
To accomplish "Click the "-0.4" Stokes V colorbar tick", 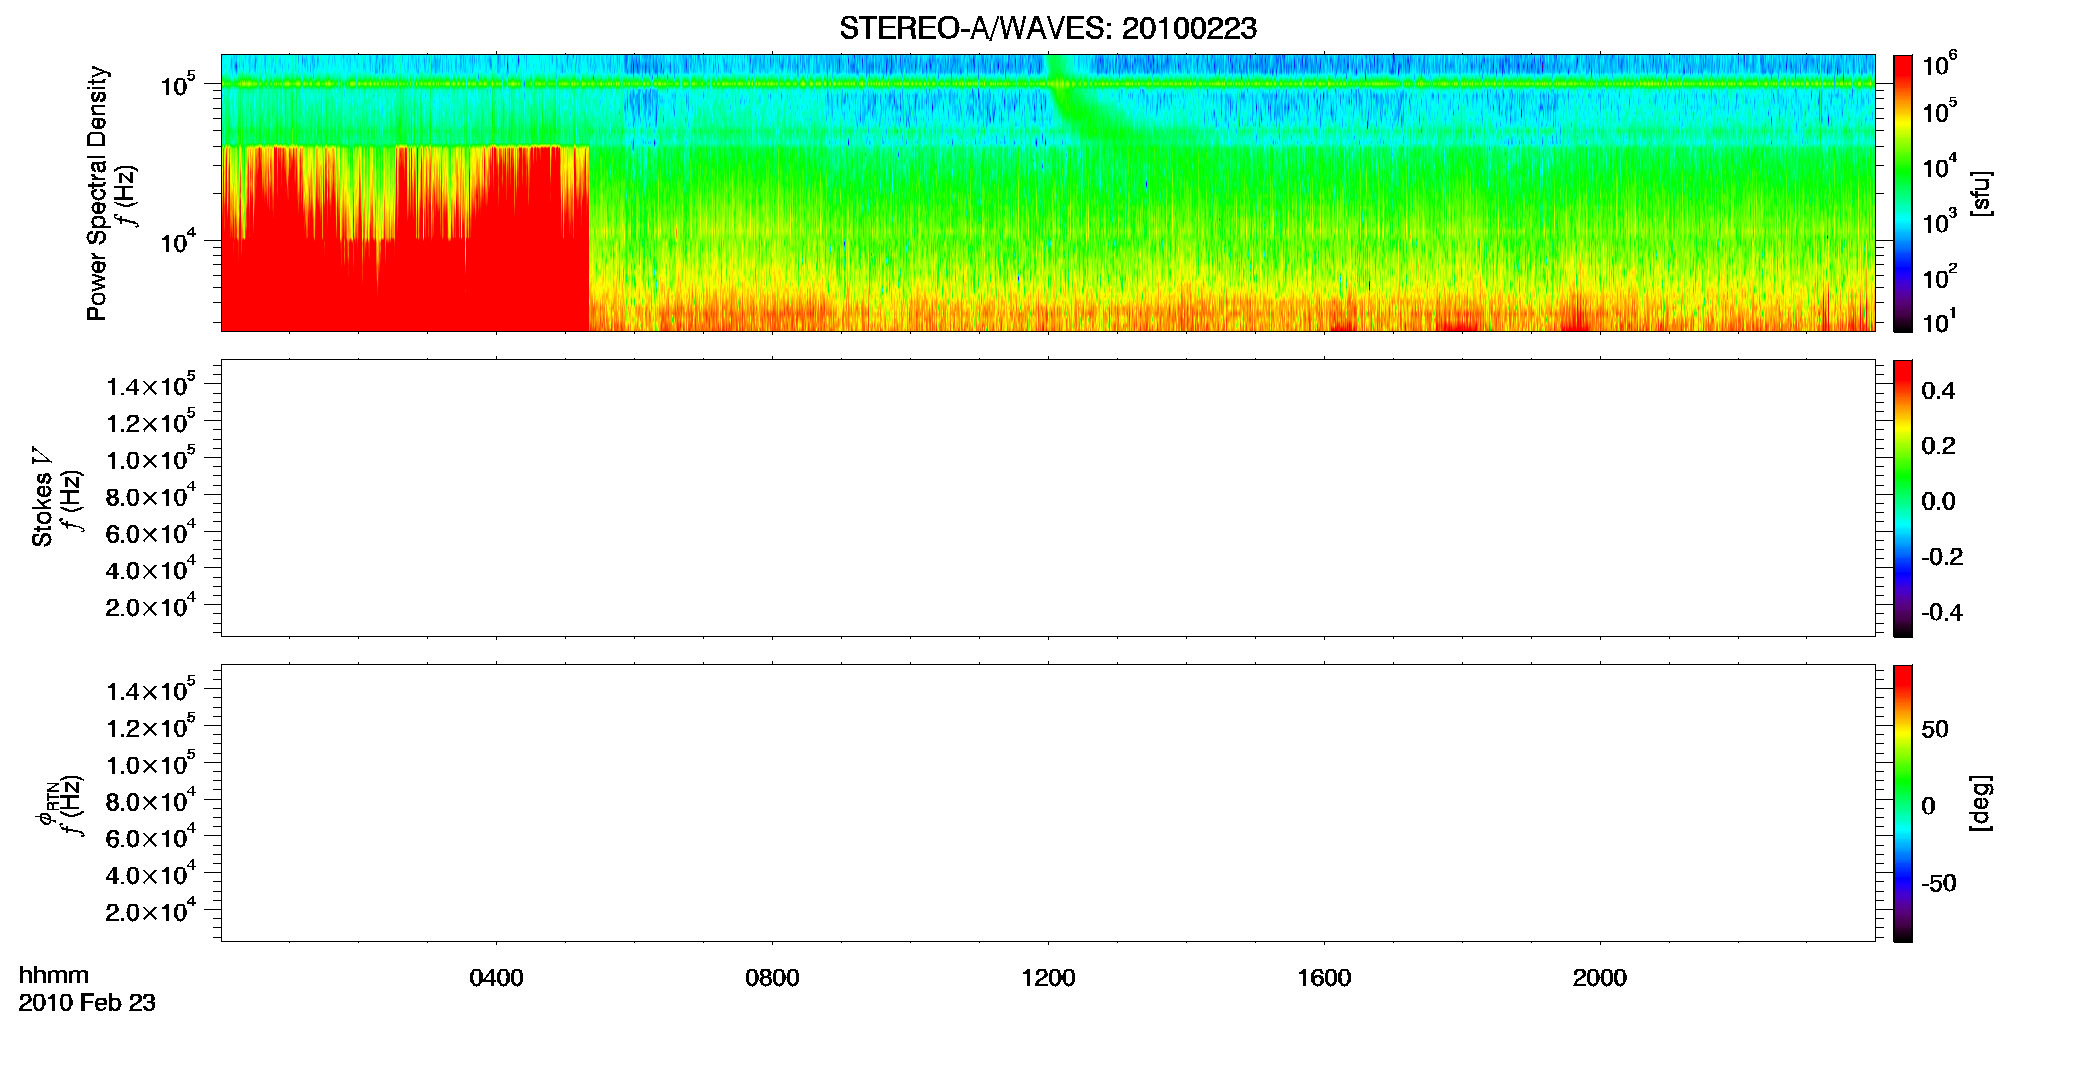I will pyautogui.click(x=1942, y=613).
